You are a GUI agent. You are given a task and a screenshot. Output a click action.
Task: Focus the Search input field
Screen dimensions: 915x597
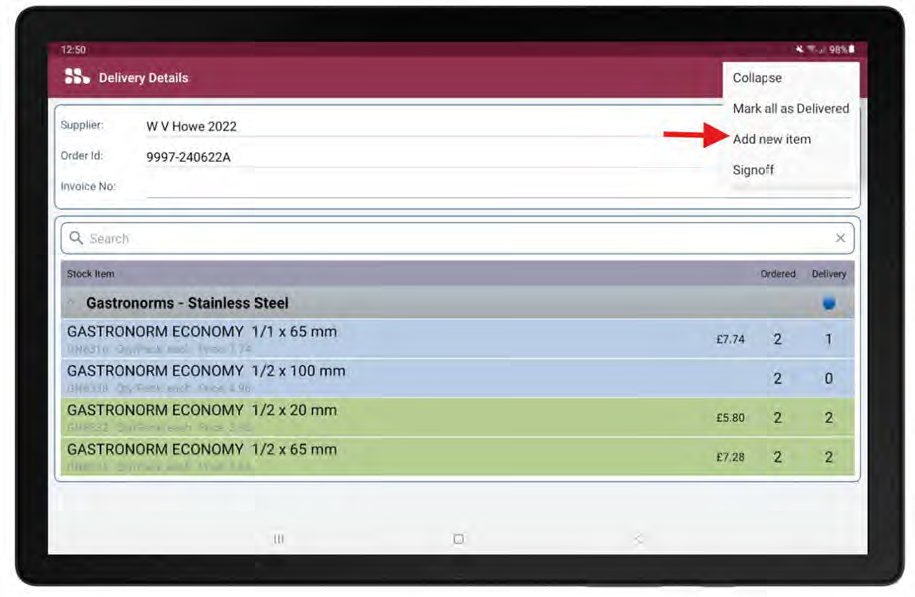click(x=450, y=239)
